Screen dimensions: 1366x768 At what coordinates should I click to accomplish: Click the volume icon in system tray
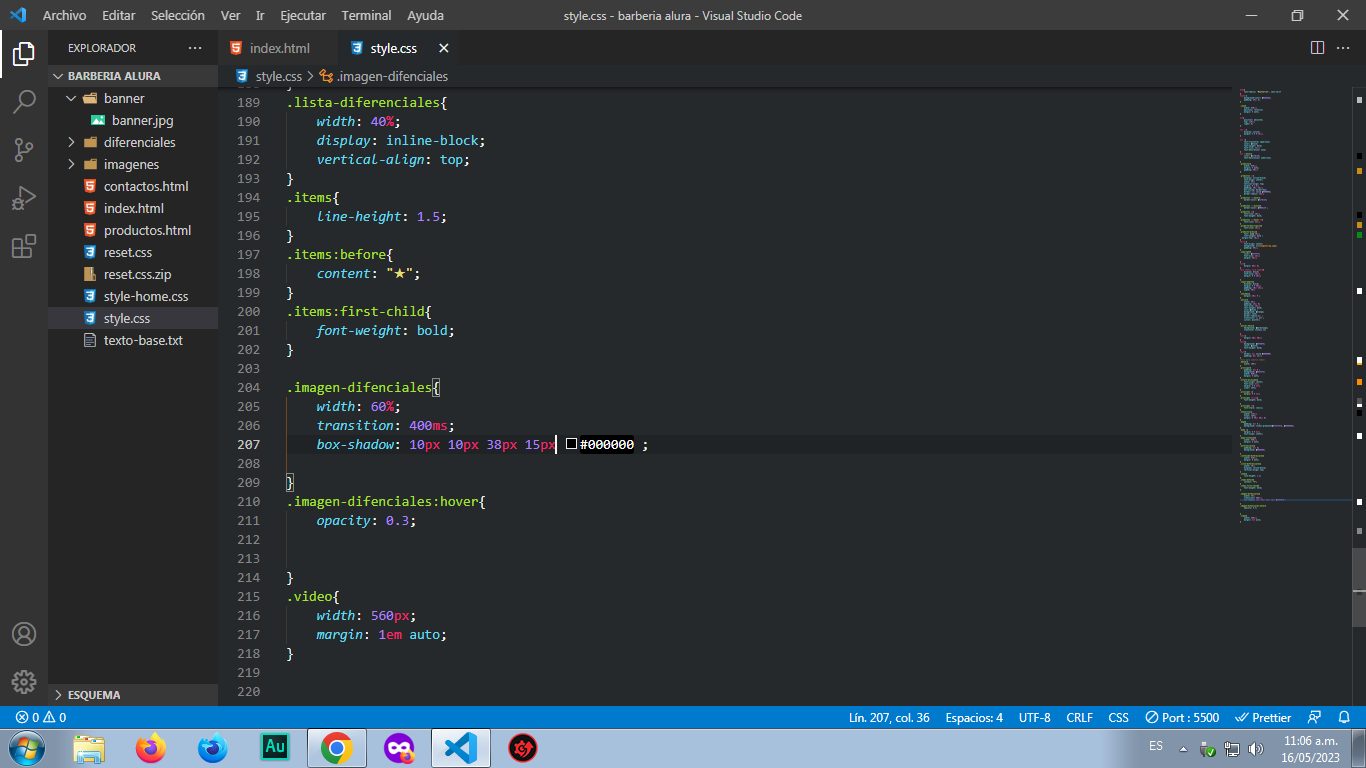pos(1256,749)
